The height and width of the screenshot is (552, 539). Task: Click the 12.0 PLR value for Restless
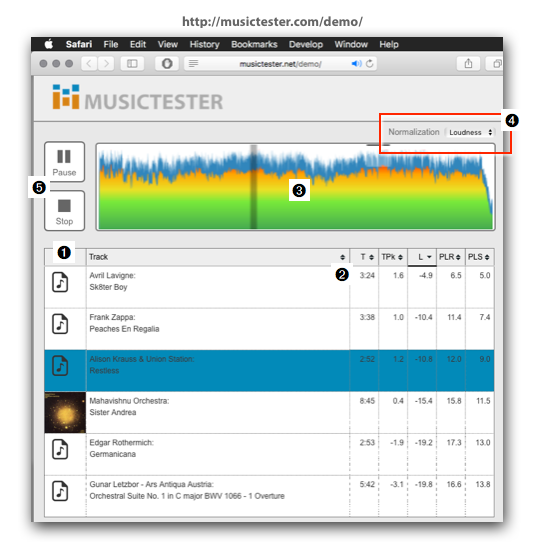pos(454,359)
